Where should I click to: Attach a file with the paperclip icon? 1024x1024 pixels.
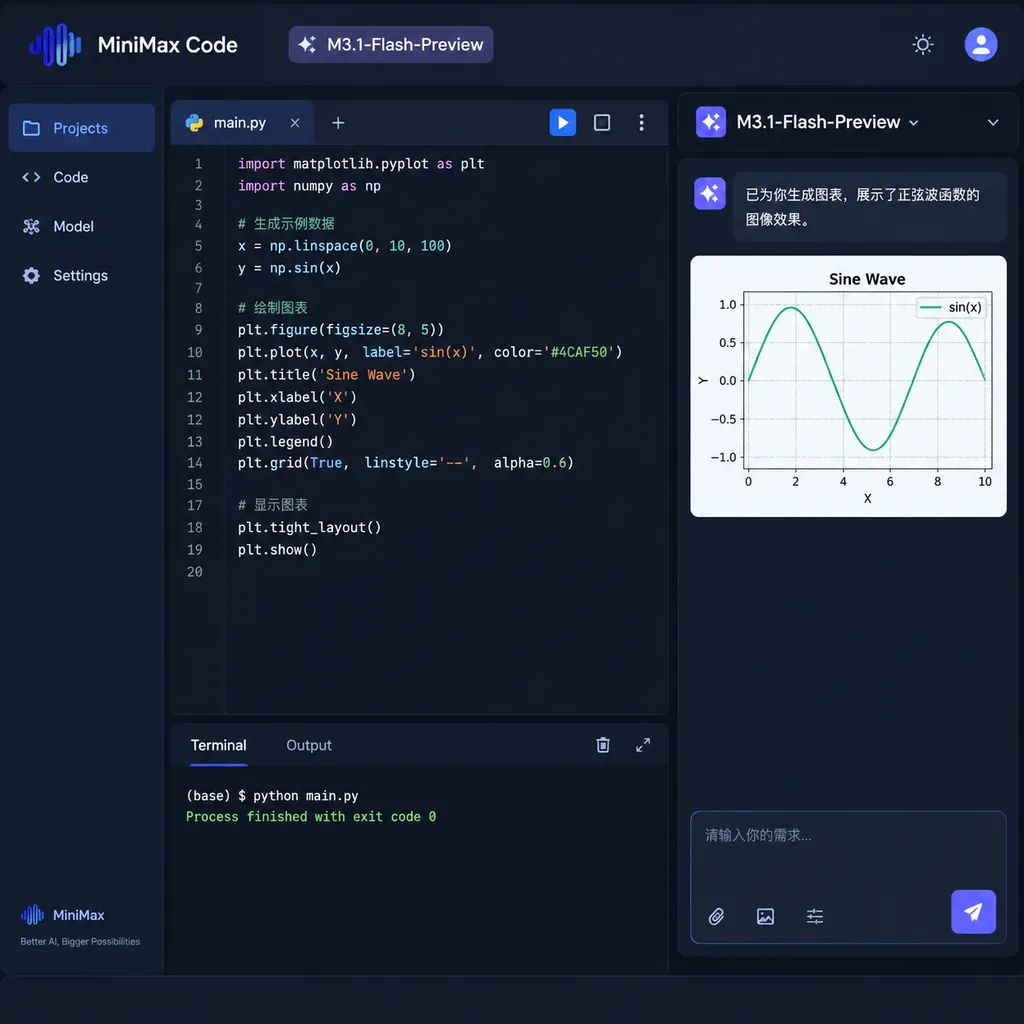click(x=716, y=916)
